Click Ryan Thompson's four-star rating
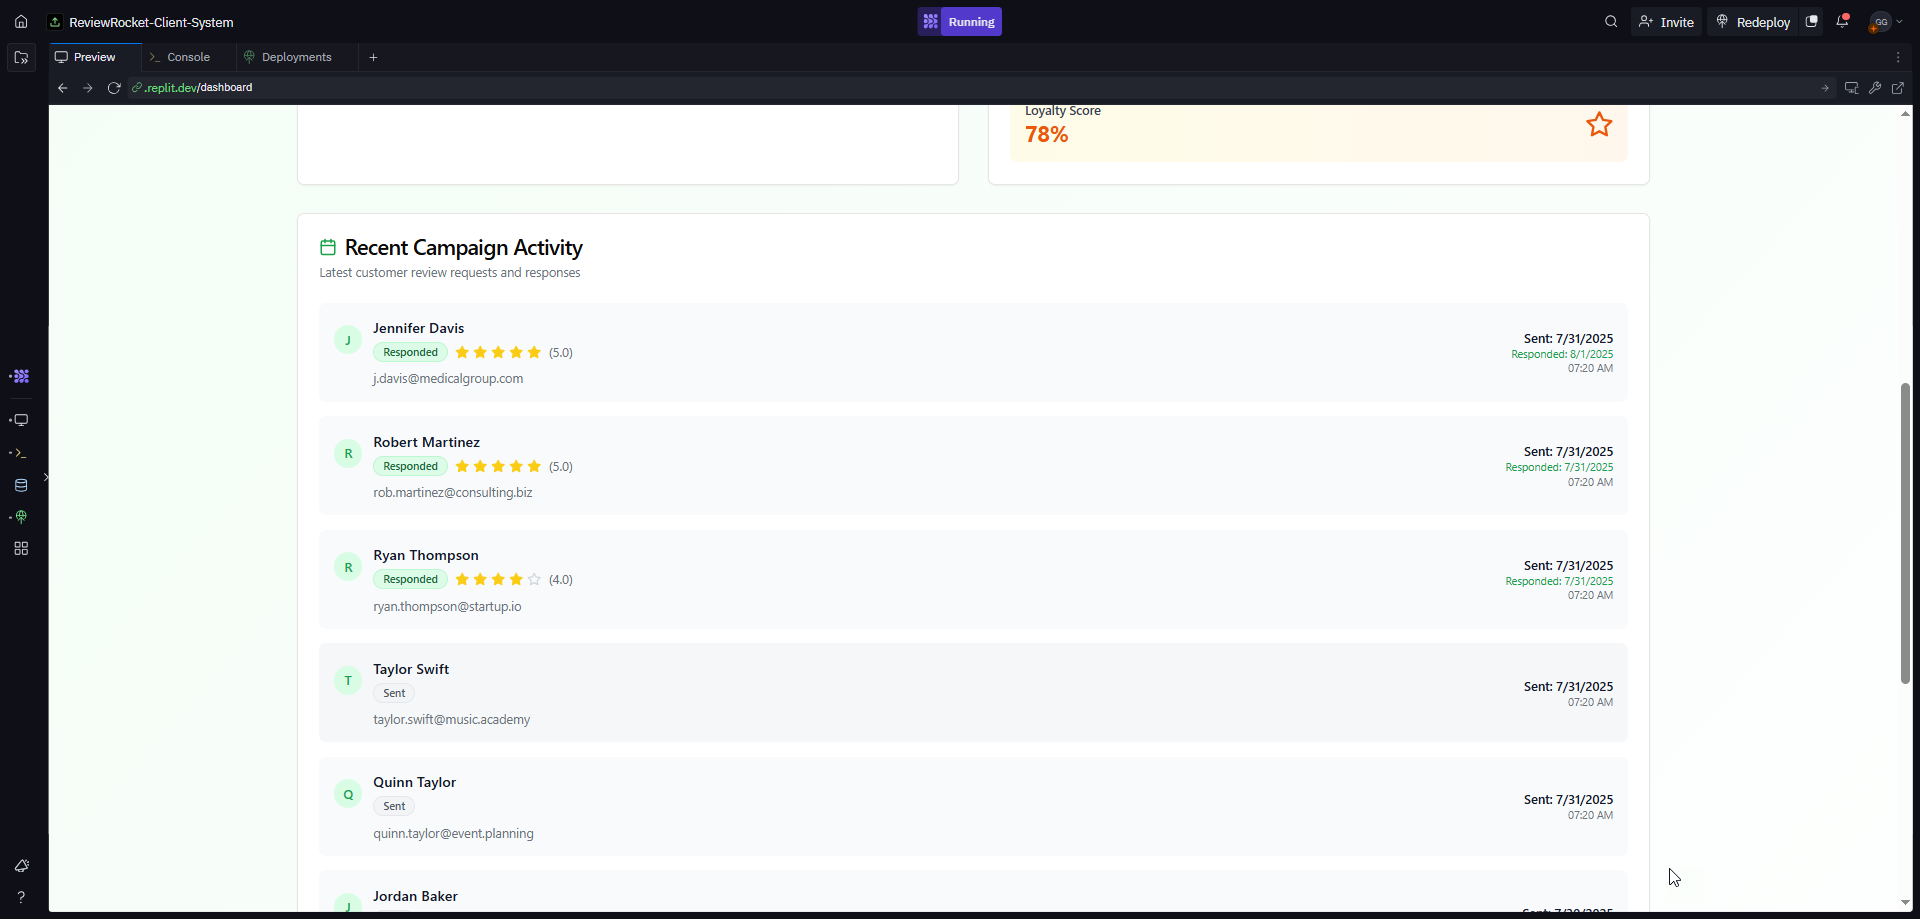1920x919 pixels. coord(498,580)
